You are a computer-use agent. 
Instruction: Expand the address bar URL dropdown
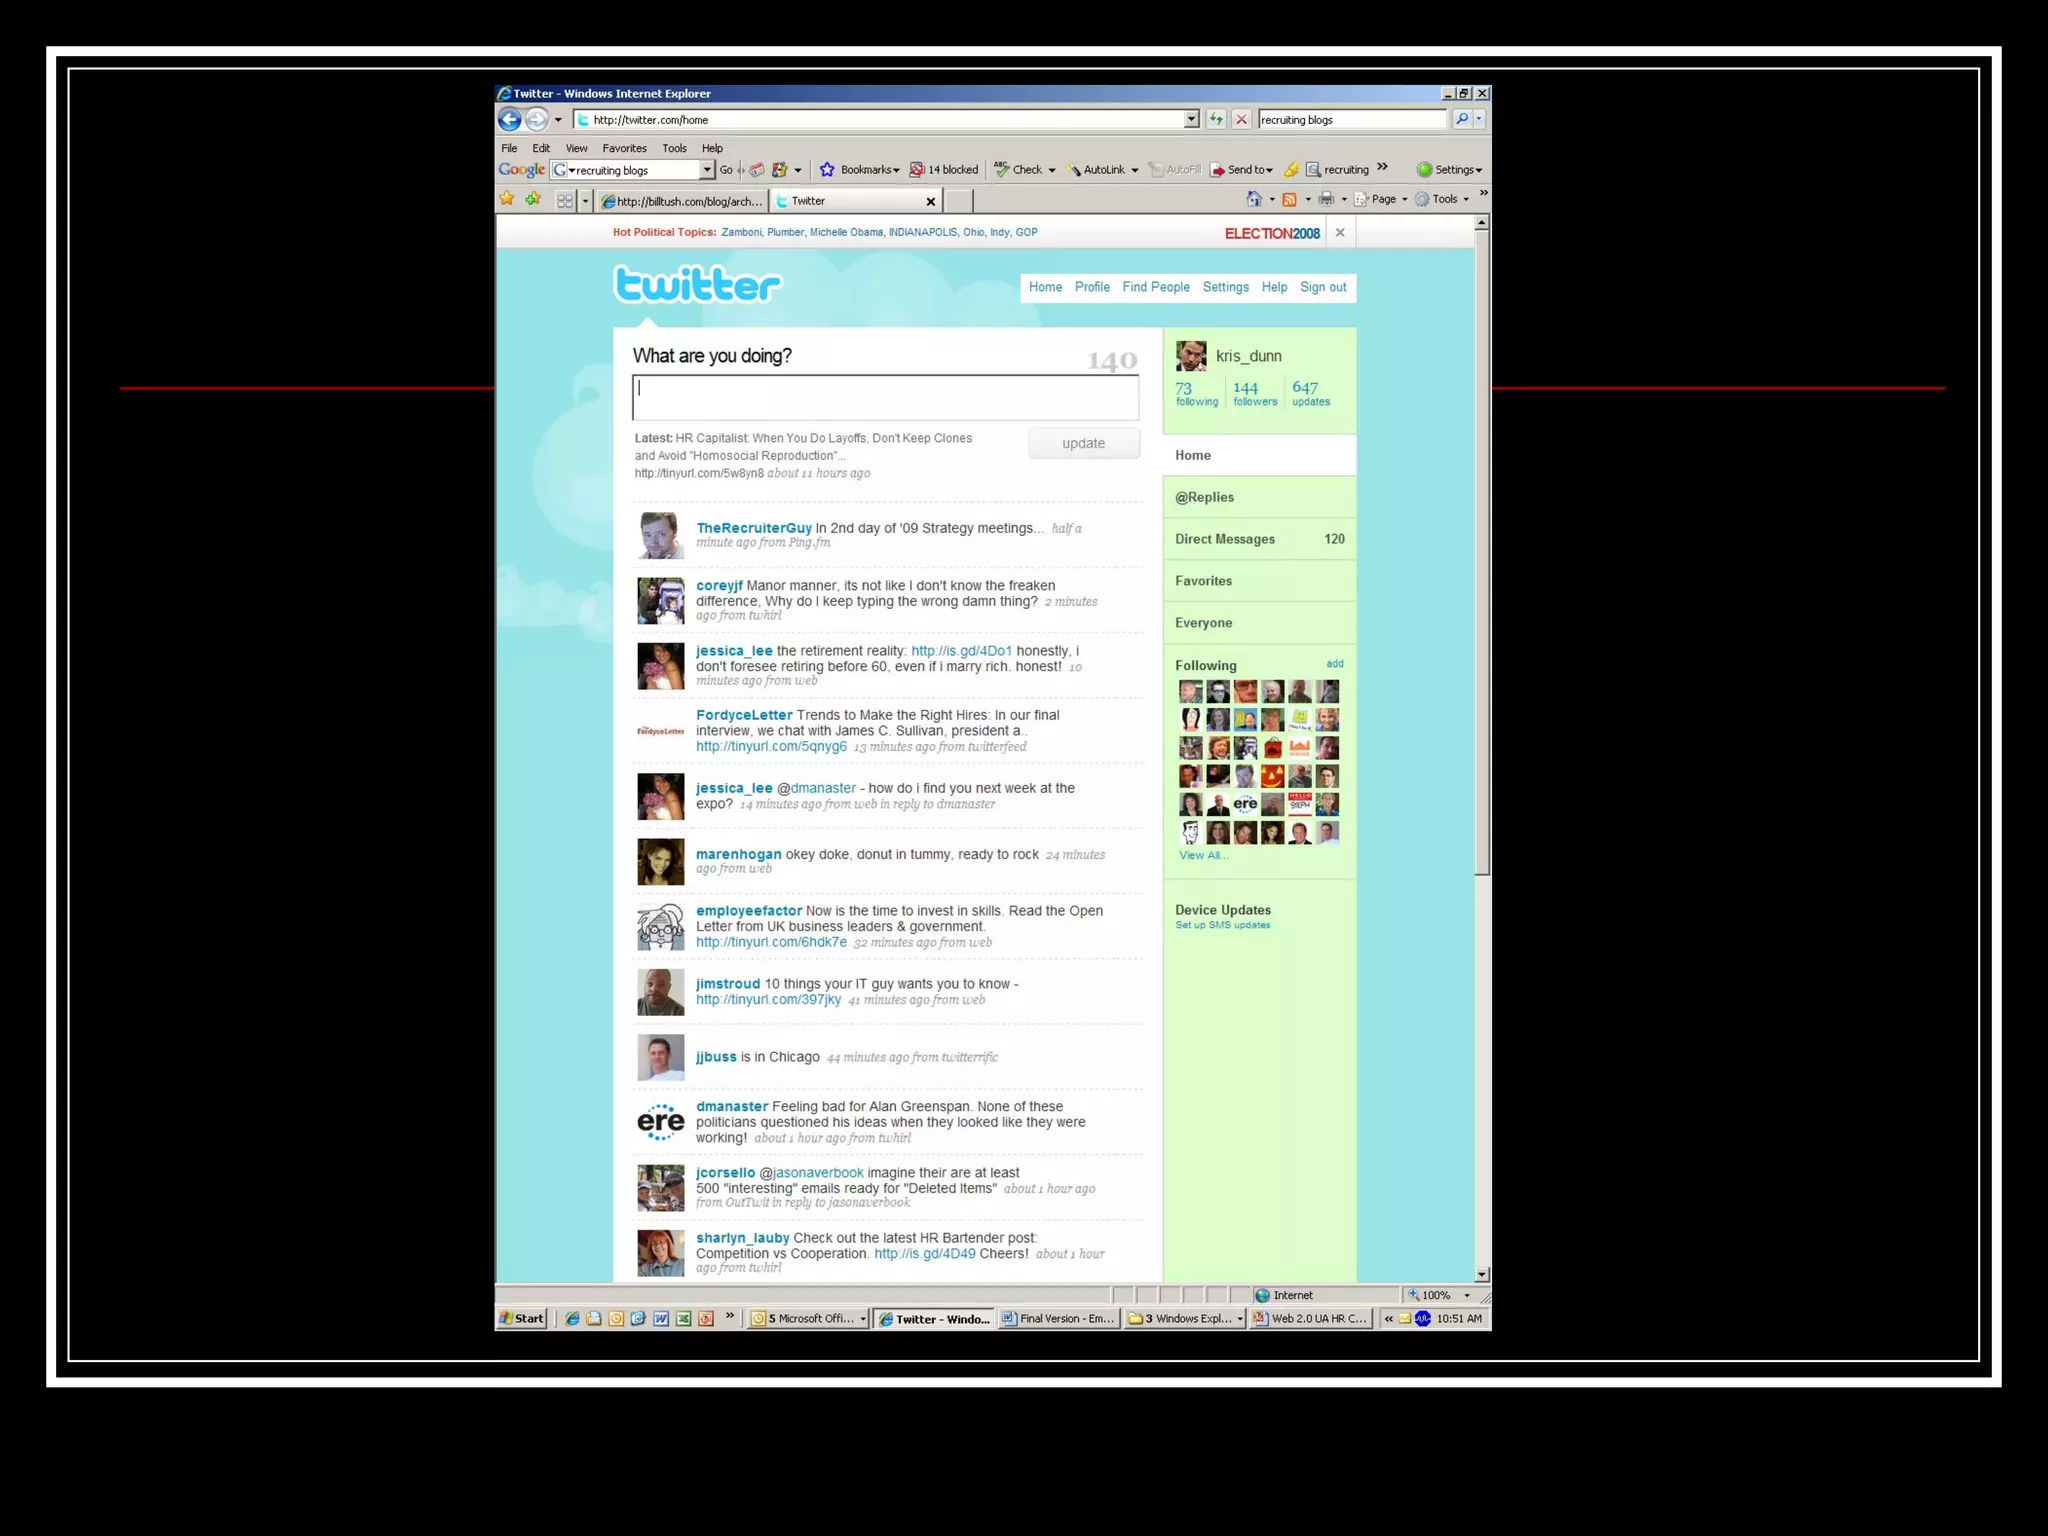coord(1191,120)
